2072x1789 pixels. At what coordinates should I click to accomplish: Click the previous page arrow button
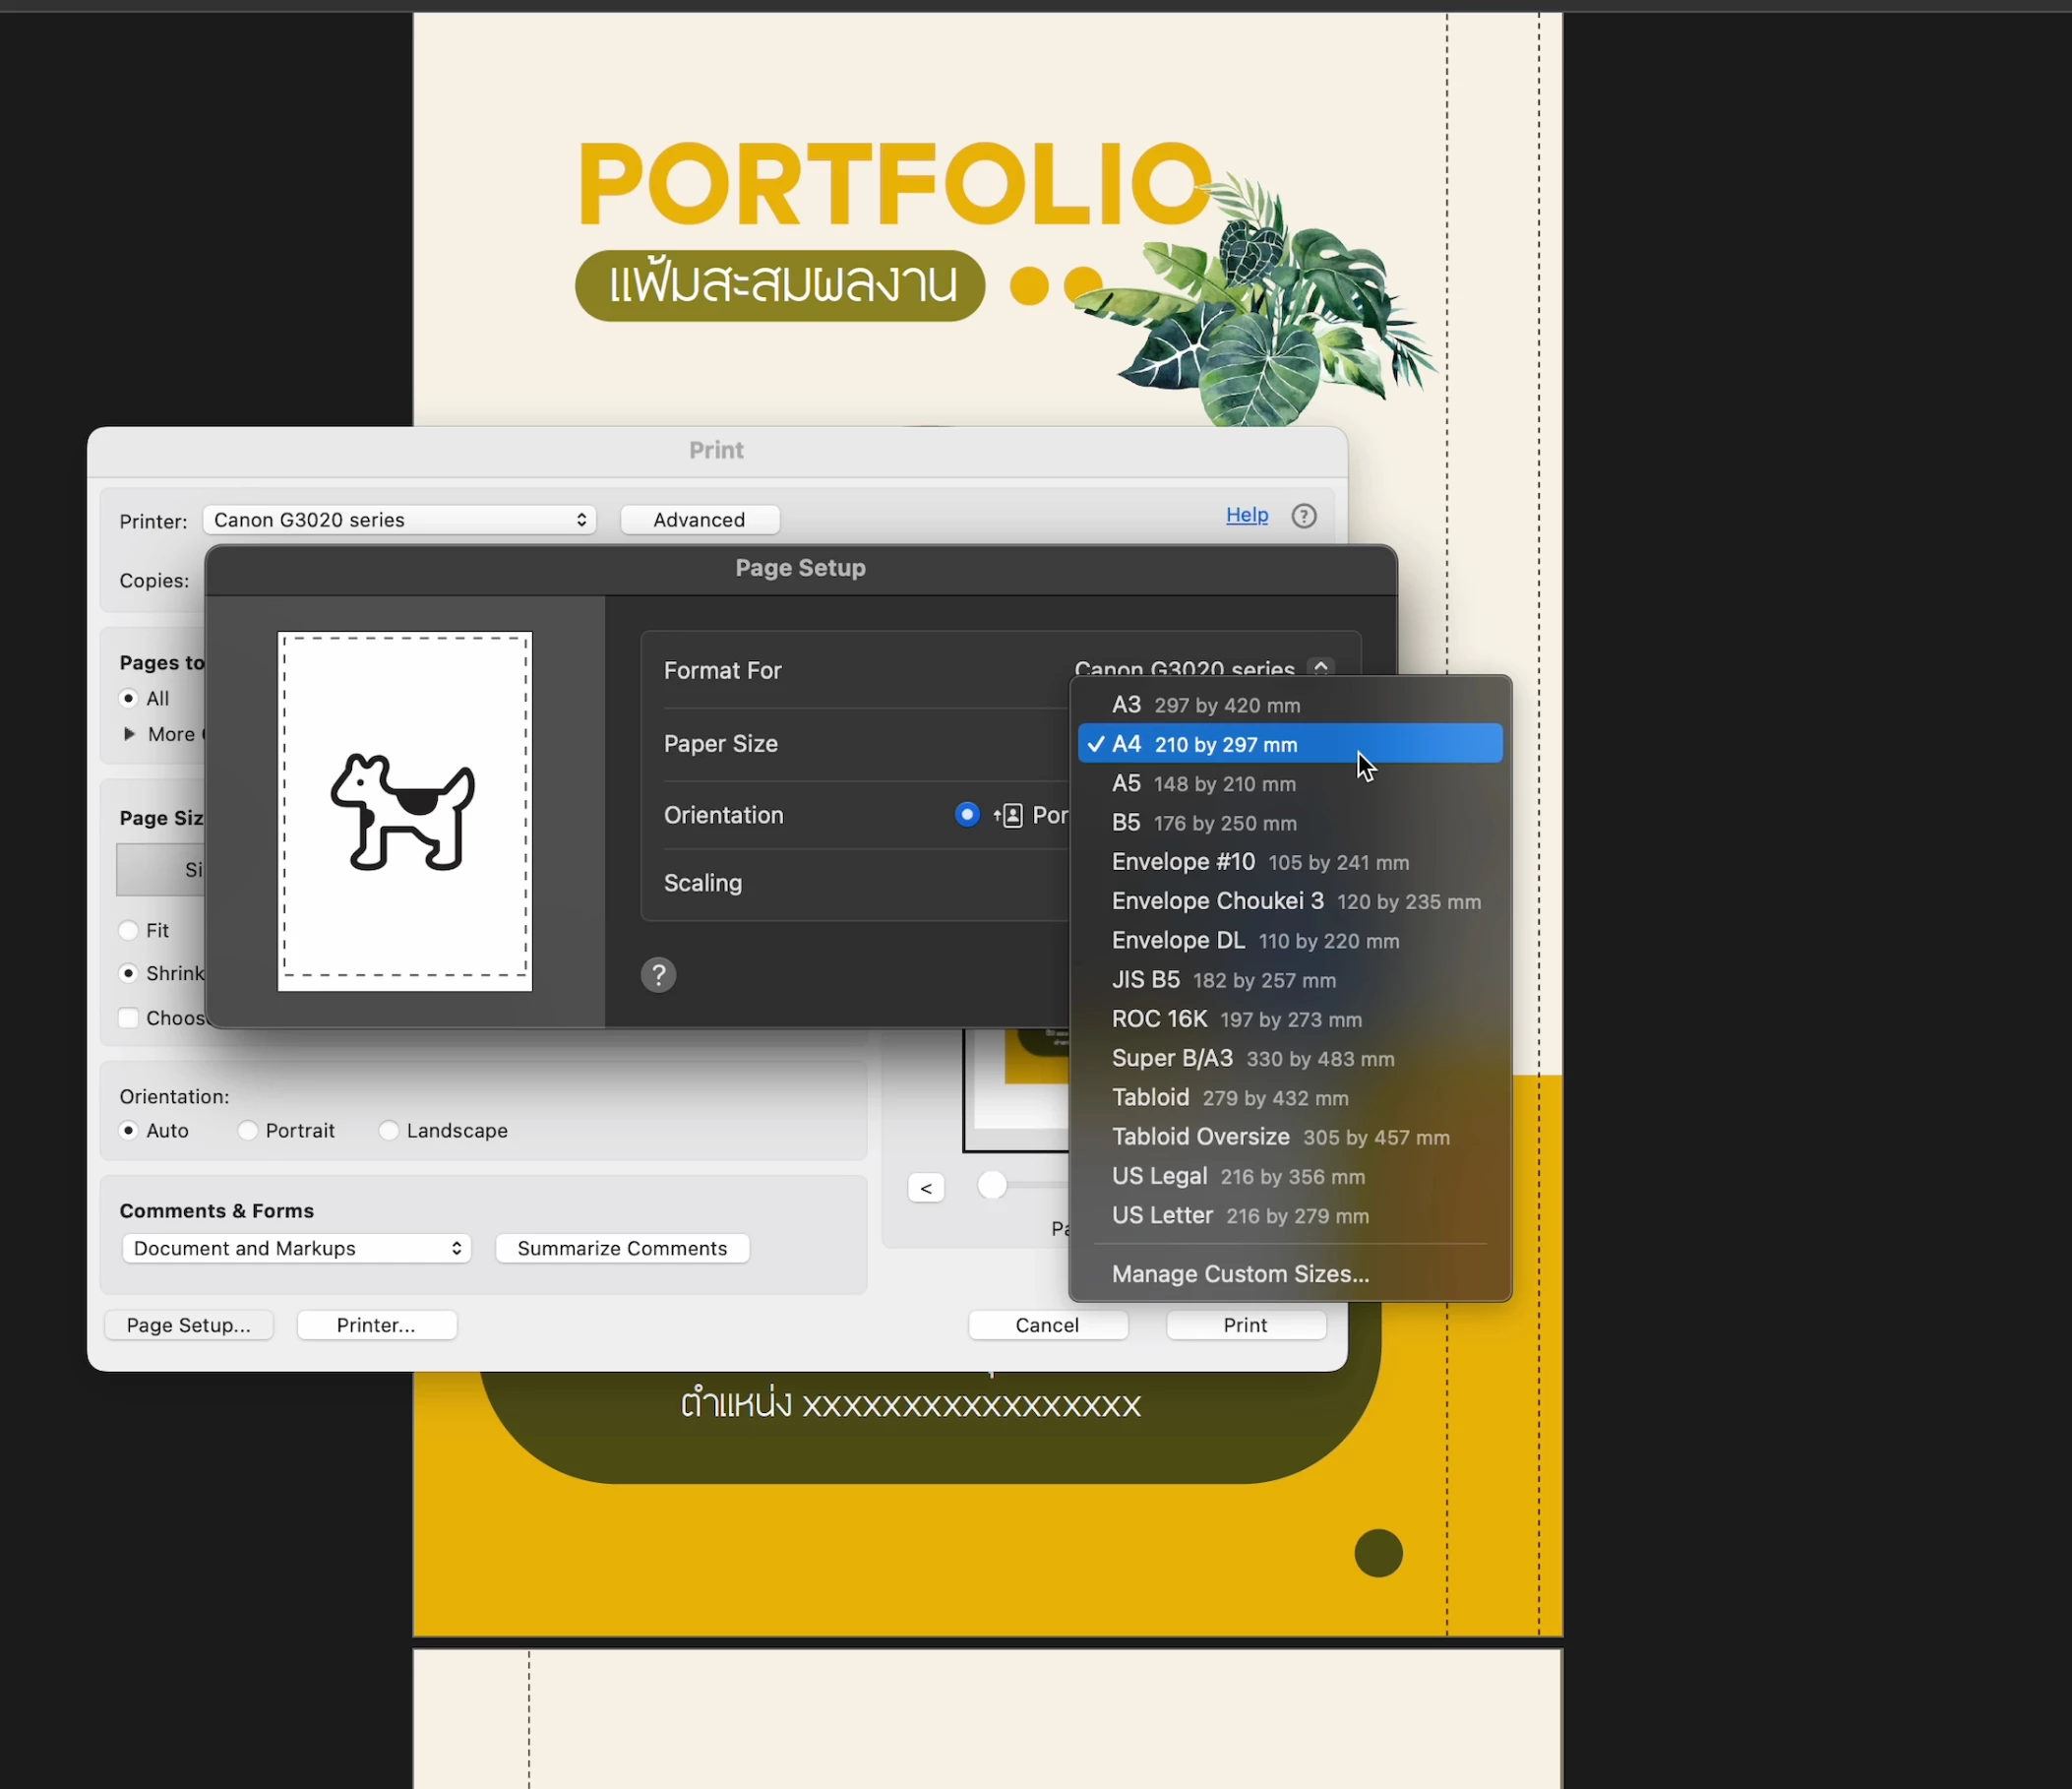[x=925, y=1188]
